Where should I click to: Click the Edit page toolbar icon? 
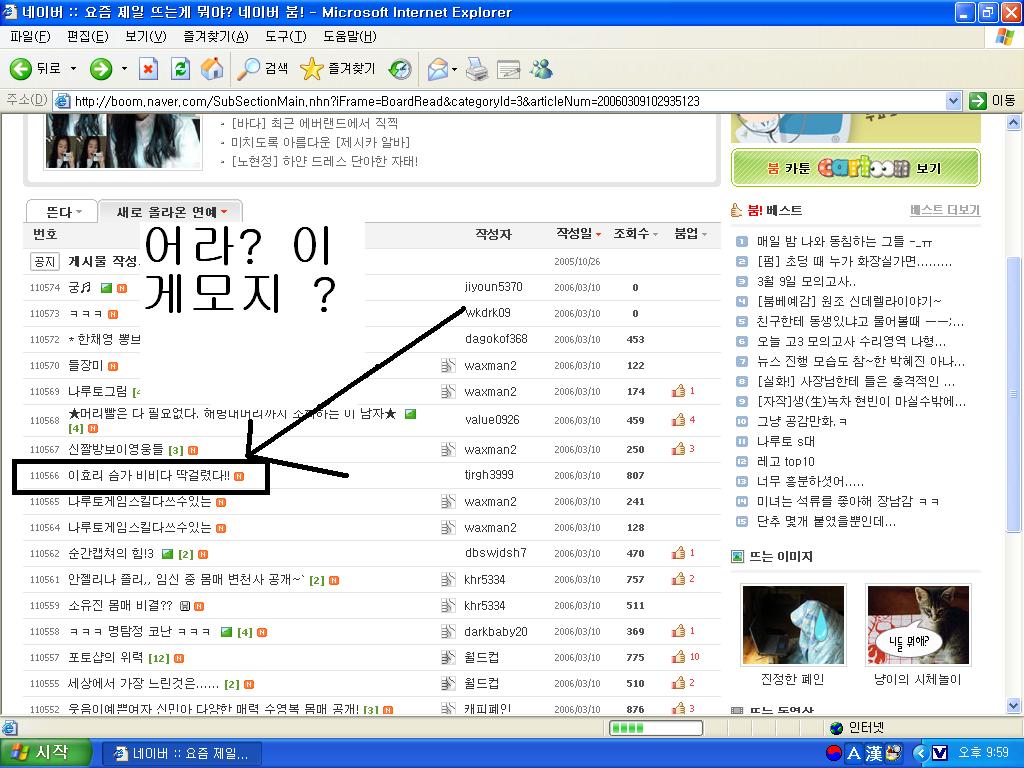coord(509,69)
